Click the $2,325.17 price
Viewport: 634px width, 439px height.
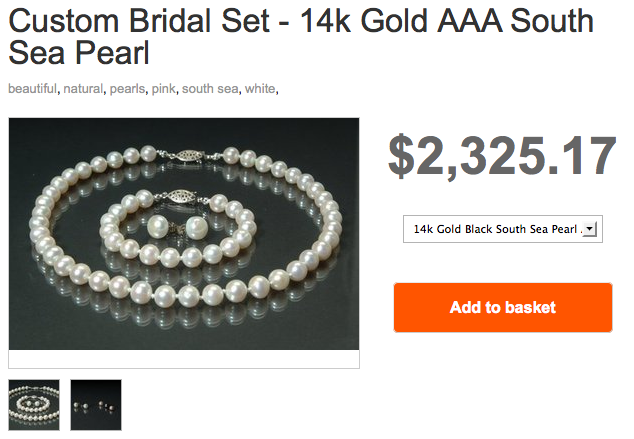[501, 156]
